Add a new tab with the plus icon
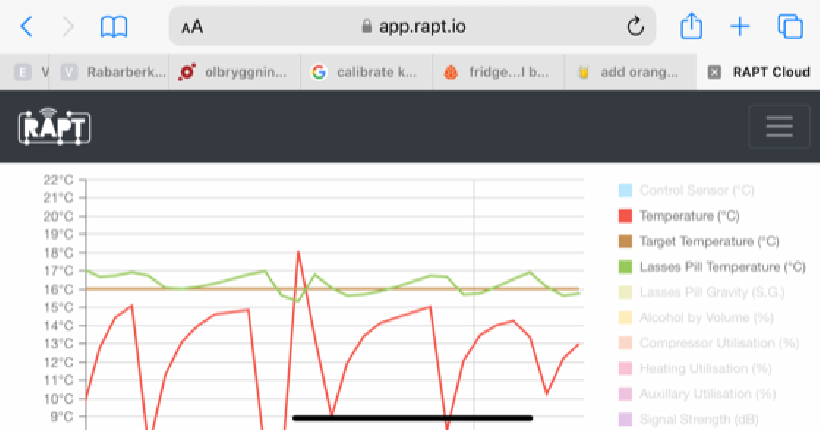The image size is (820, 430). (739, 26)
